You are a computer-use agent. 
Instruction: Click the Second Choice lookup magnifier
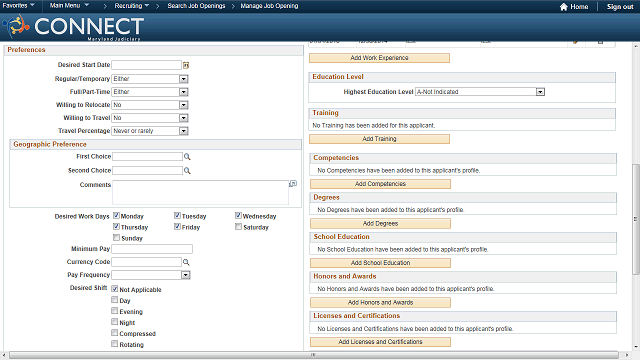187,171
